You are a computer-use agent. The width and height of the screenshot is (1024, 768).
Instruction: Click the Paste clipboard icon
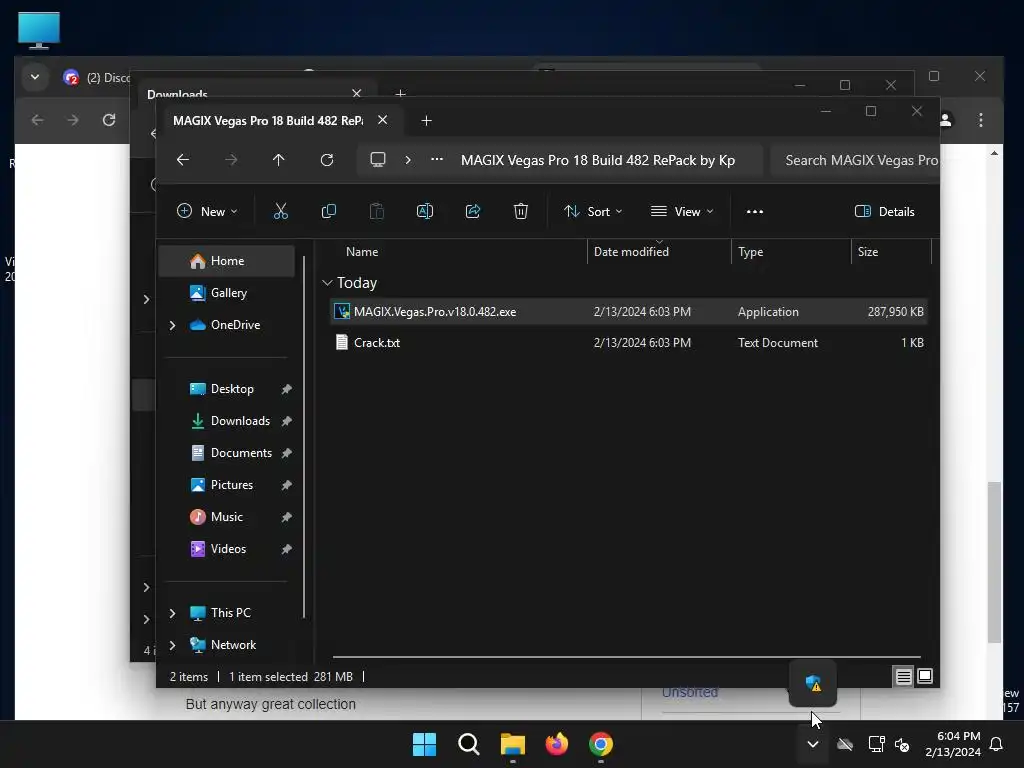(377, 212)
